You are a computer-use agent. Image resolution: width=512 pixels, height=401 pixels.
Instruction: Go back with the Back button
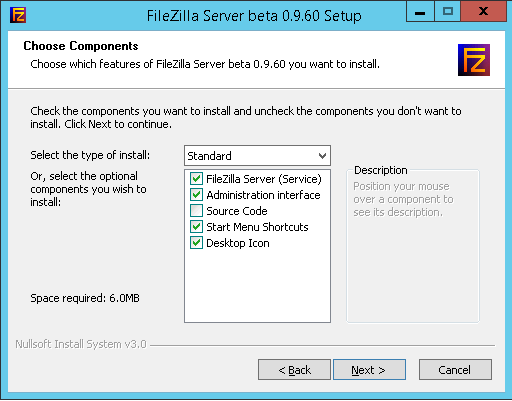point(294,370)
